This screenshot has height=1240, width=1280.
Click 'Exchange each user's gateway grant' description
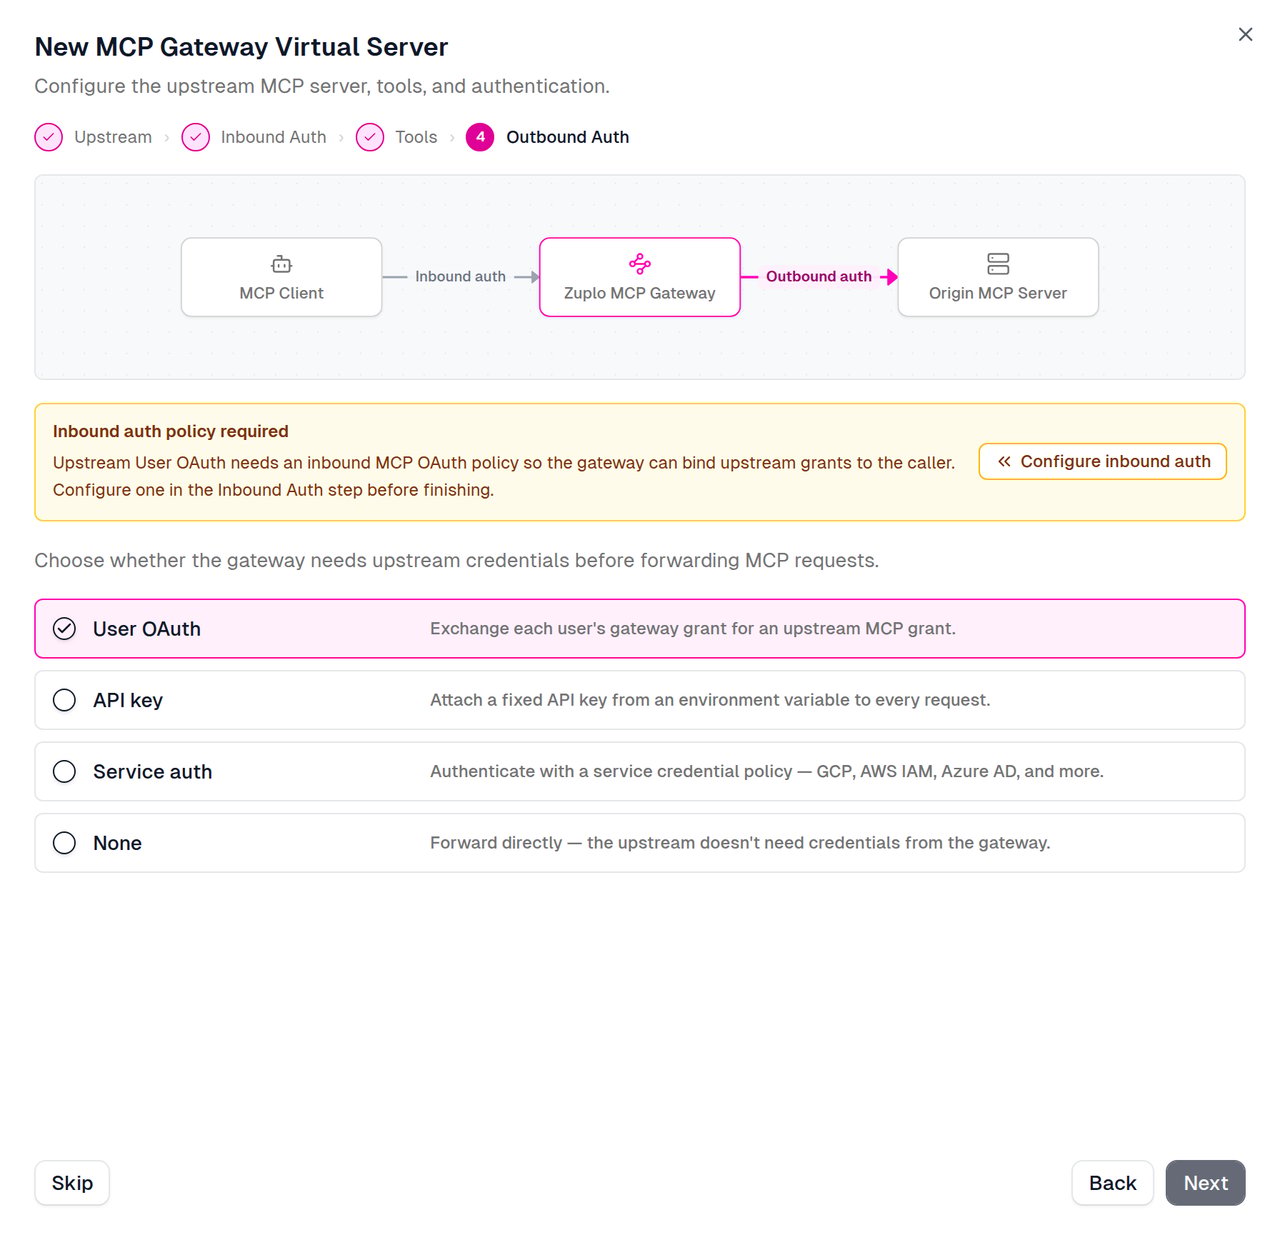pyautogui.click(x=693, y=628)
